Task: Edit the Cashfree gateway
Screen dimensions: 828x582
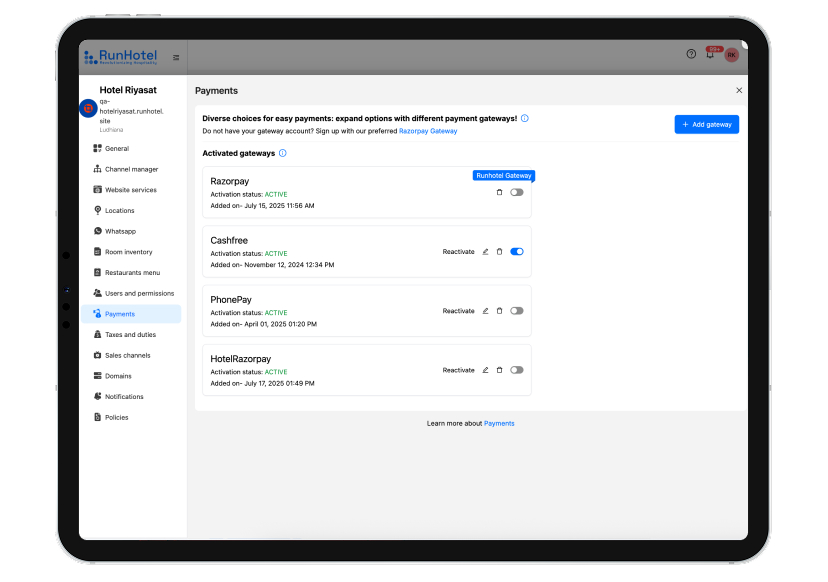Action: 485,252
